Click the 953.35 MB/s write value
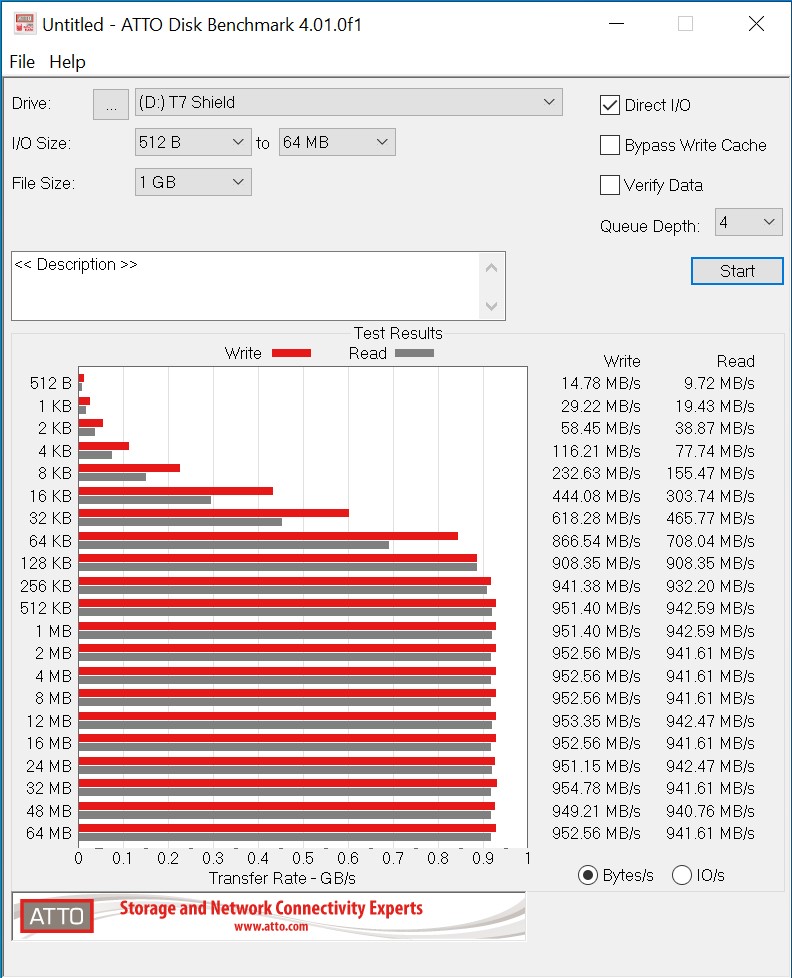This screenshot has height=978, width=792. (x=596, y=721)
